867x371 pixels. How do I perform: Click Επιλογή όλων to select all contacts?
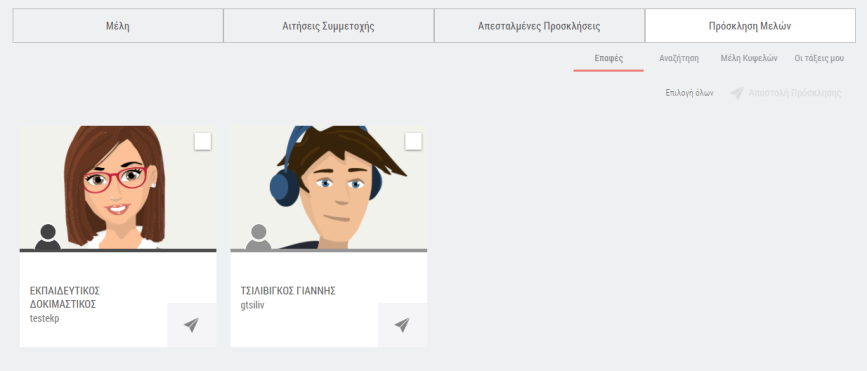[690, 93]
